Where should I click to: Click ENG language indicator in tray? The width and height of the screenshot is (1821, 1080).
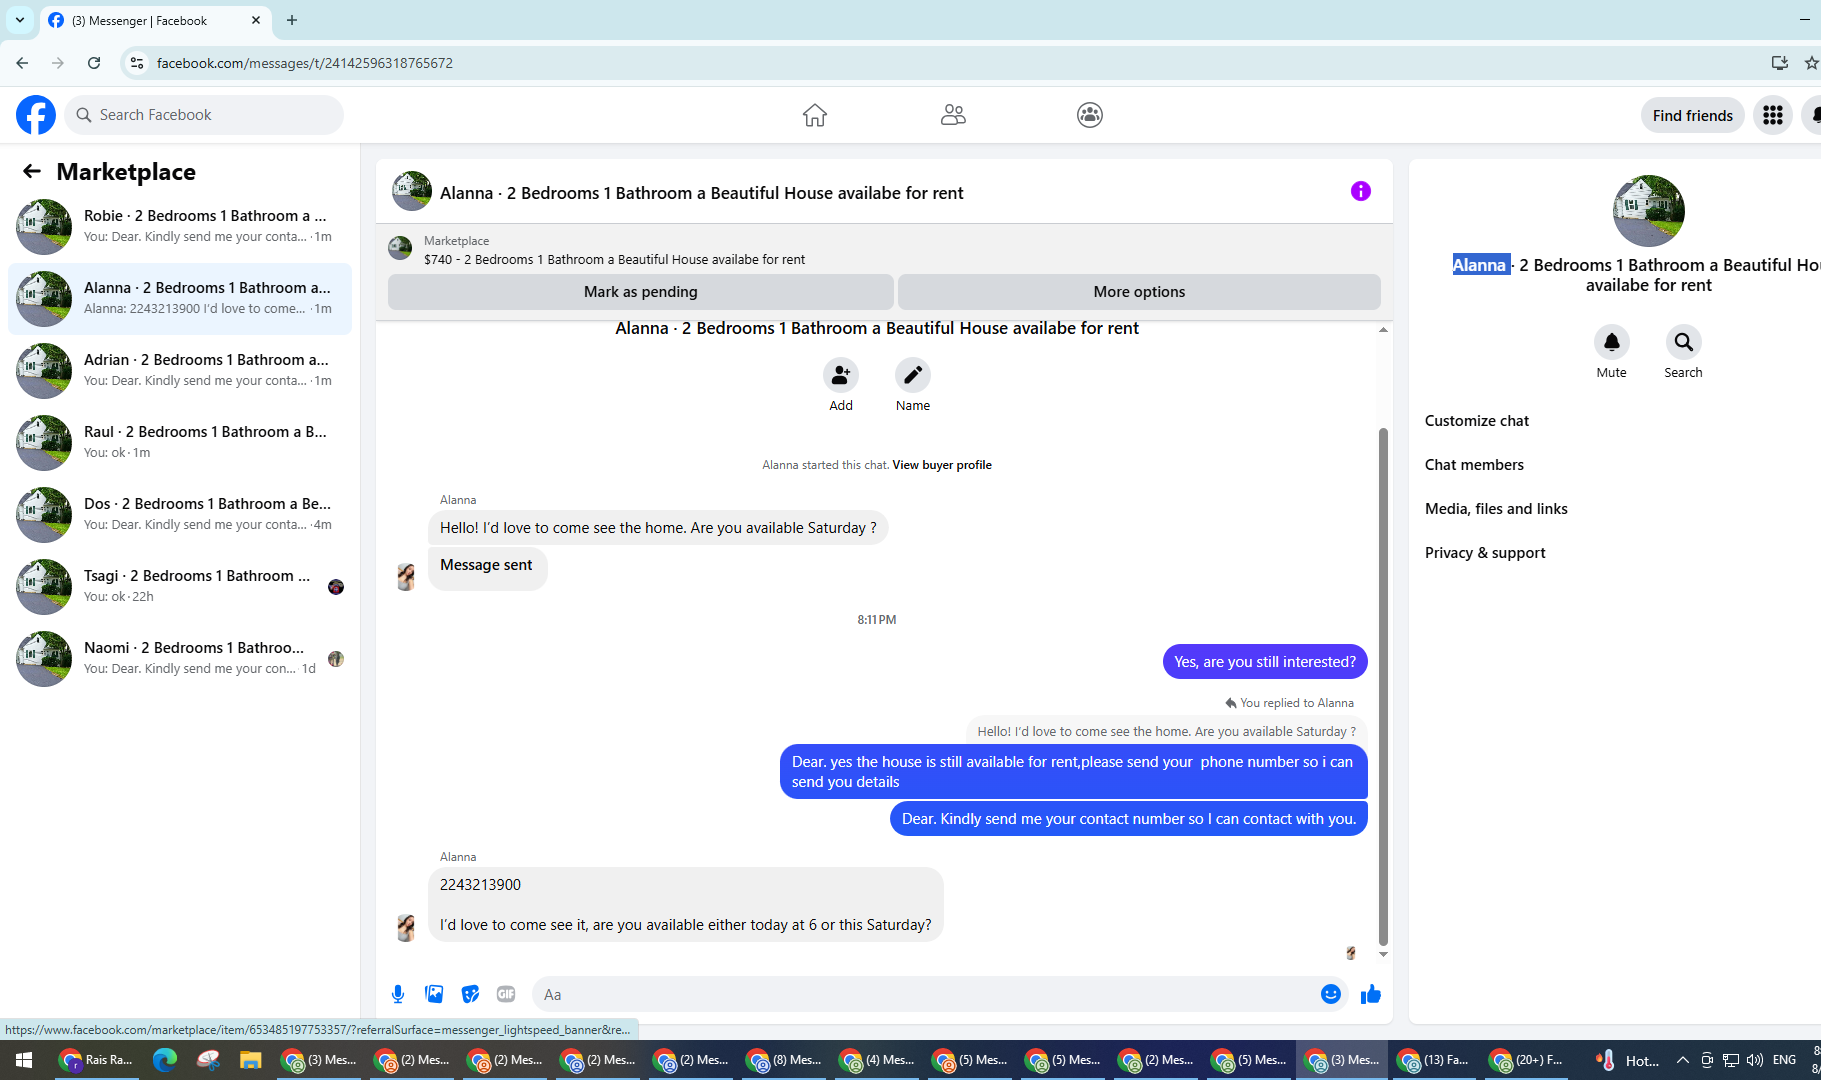pos(1784,1060)
